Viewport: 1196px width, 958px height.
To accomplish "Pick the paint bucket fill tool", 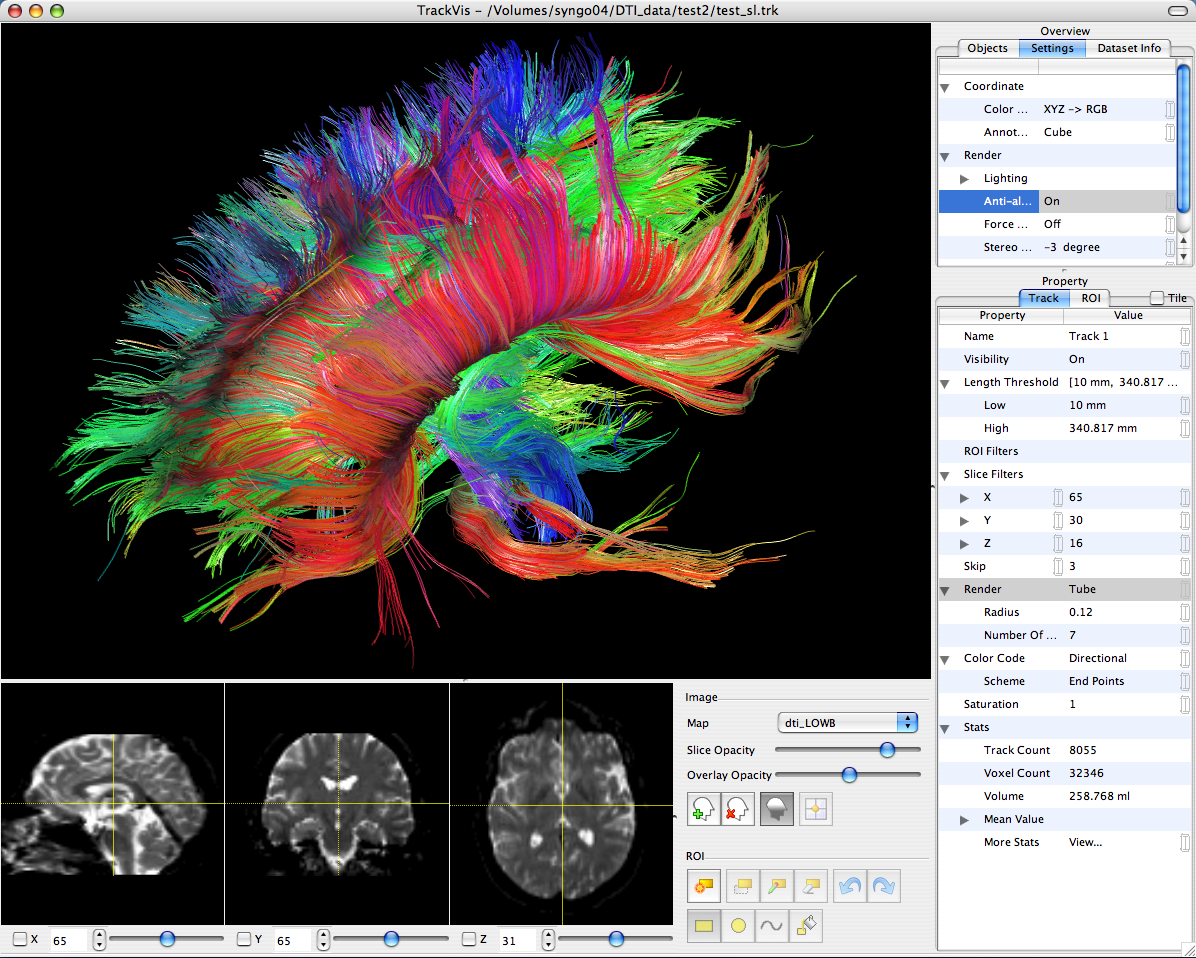I will pyautogui.click(x=805, y=926).
